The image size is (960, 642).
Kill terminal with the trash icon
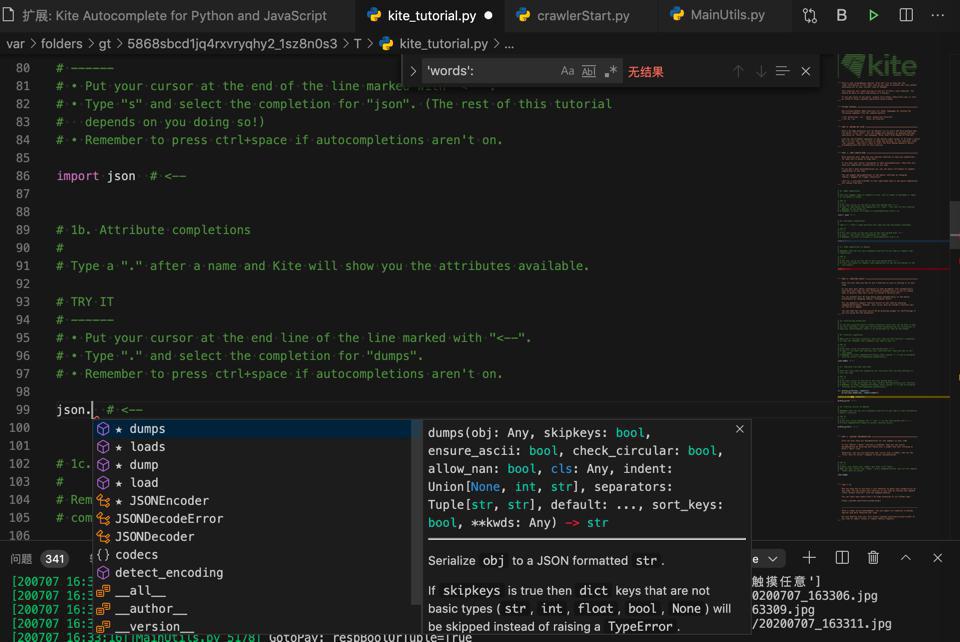tap(873, 557)
